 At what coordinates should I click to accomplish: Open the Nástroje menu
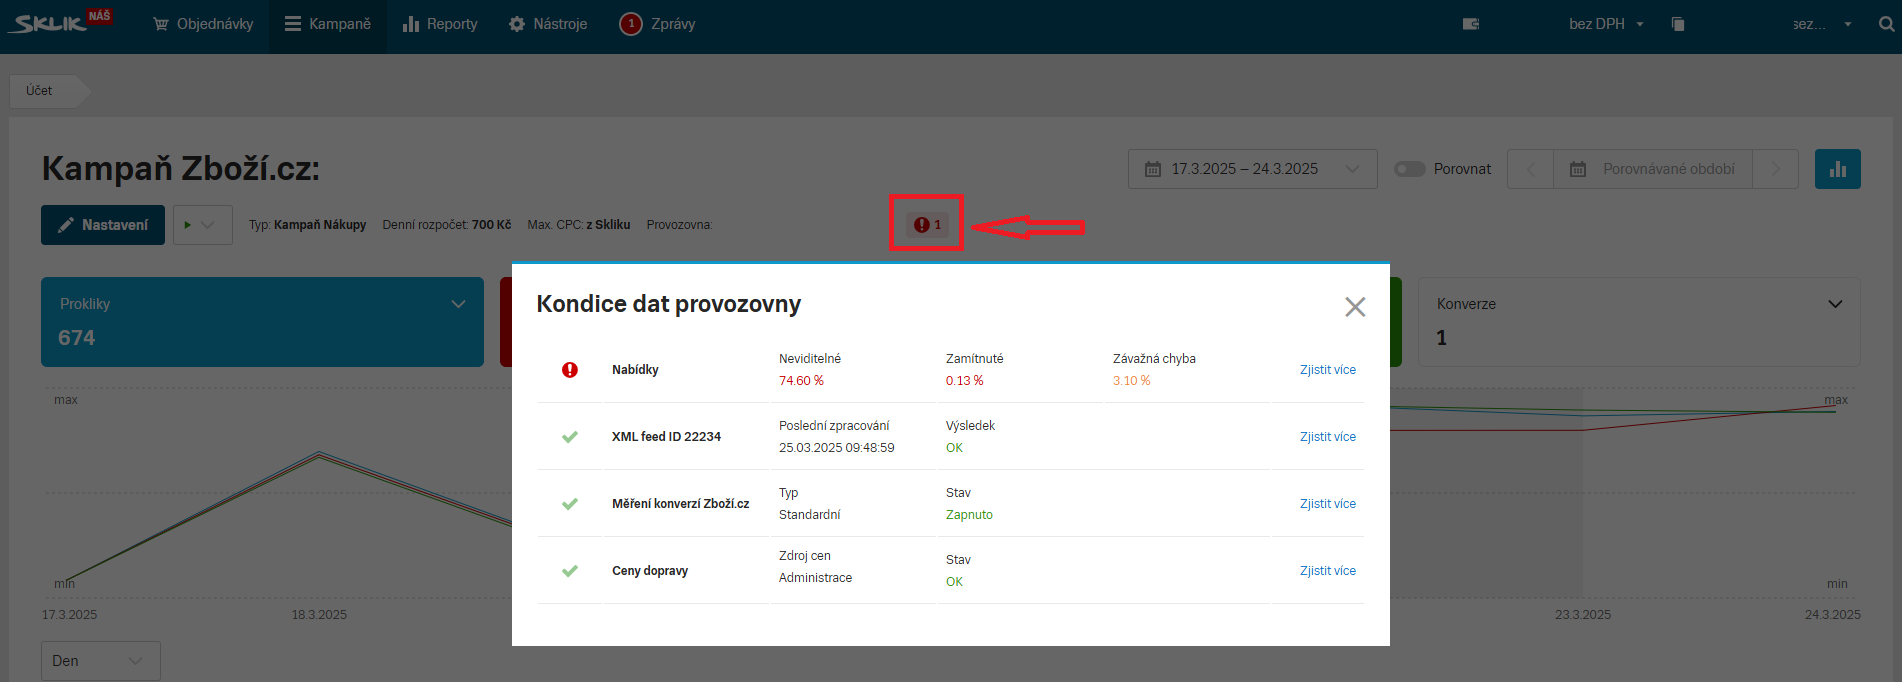548,24
